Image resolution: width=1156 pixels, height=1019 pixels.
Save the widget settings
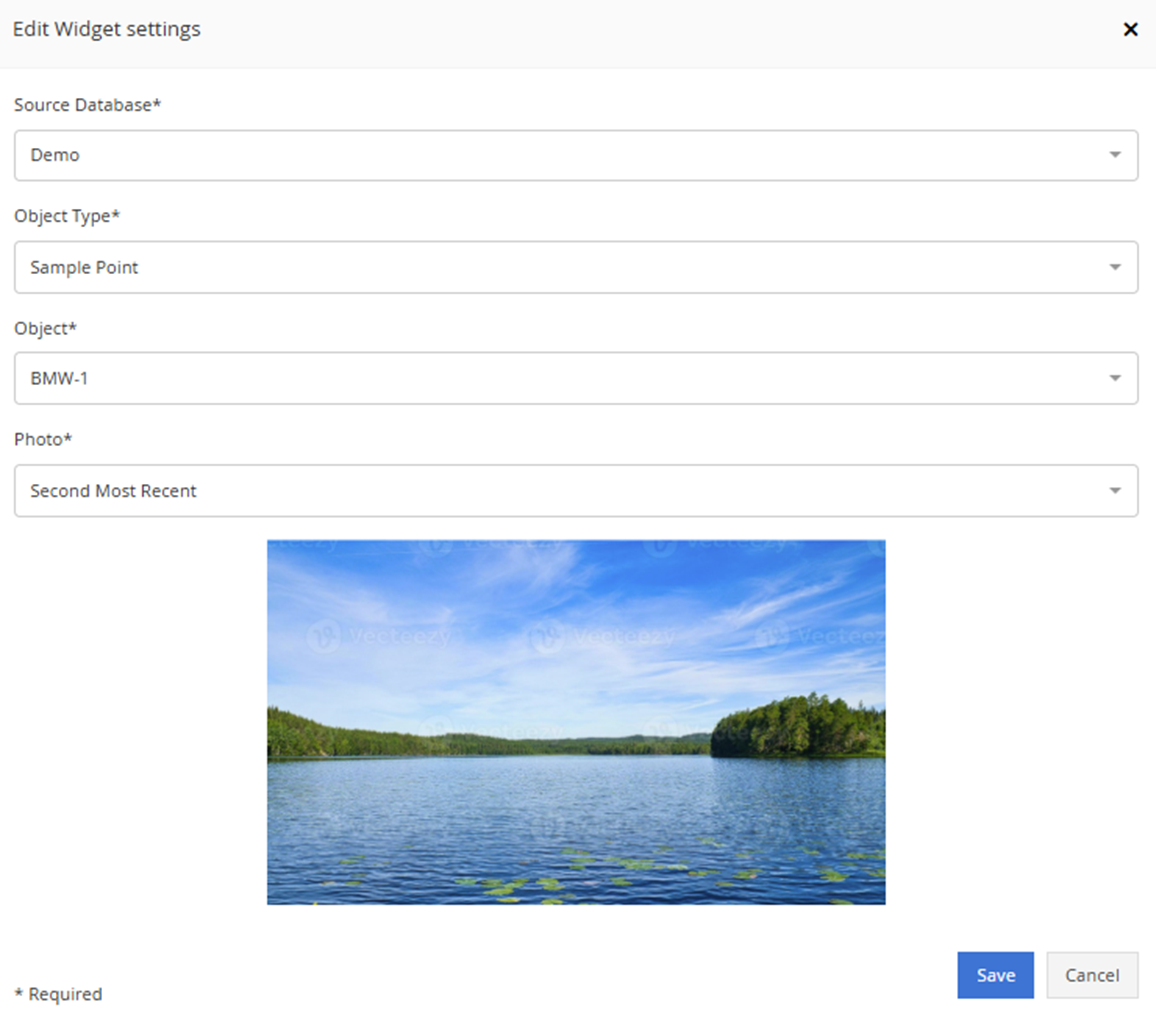995,975
